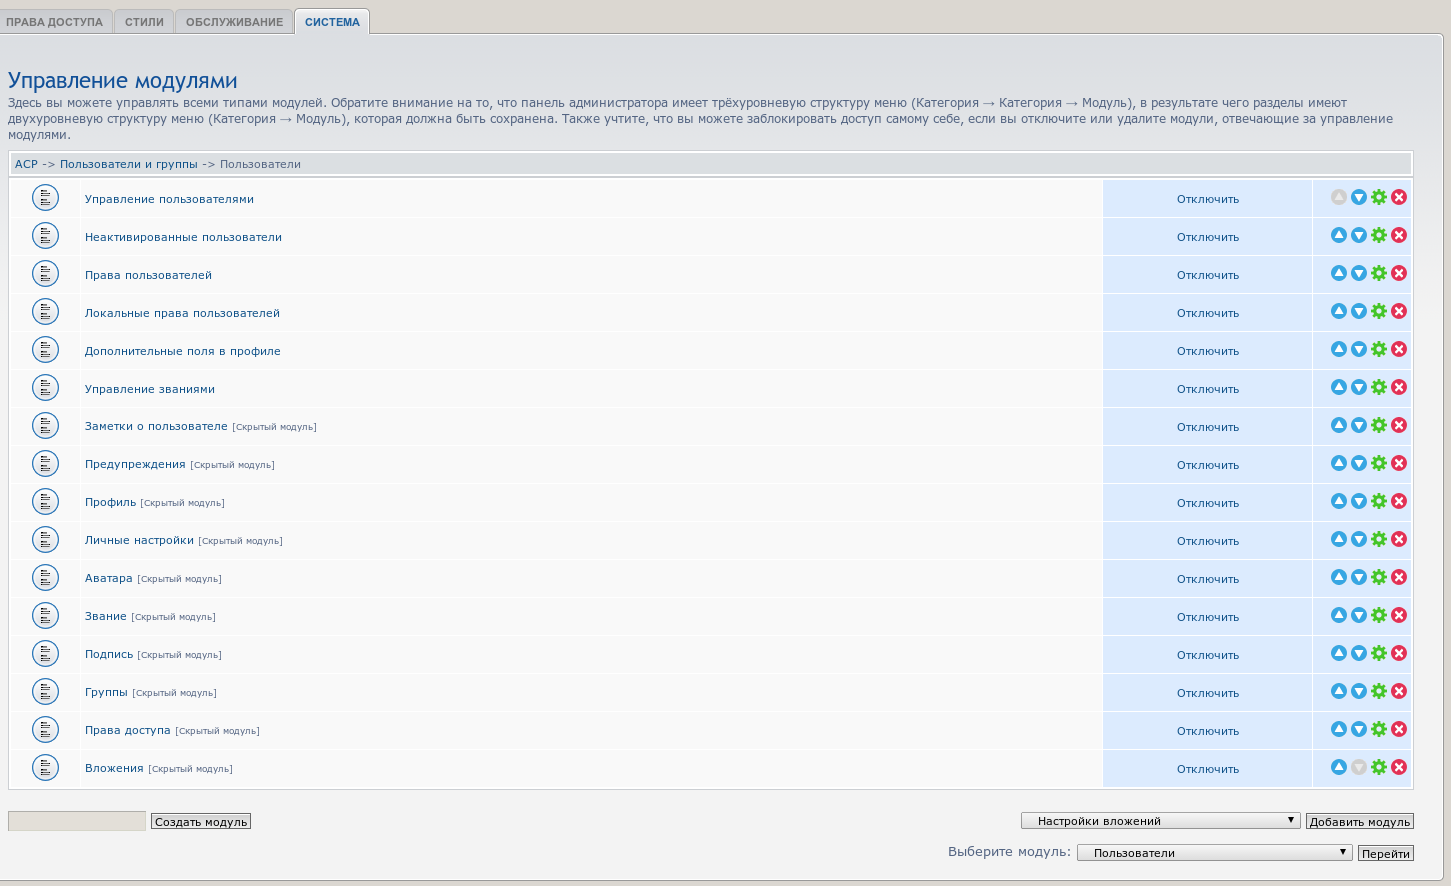Disable the 'Подпись' module
Image resolution: width=1451 pixels, height=886 pixels.
[x=1207, y=655]
